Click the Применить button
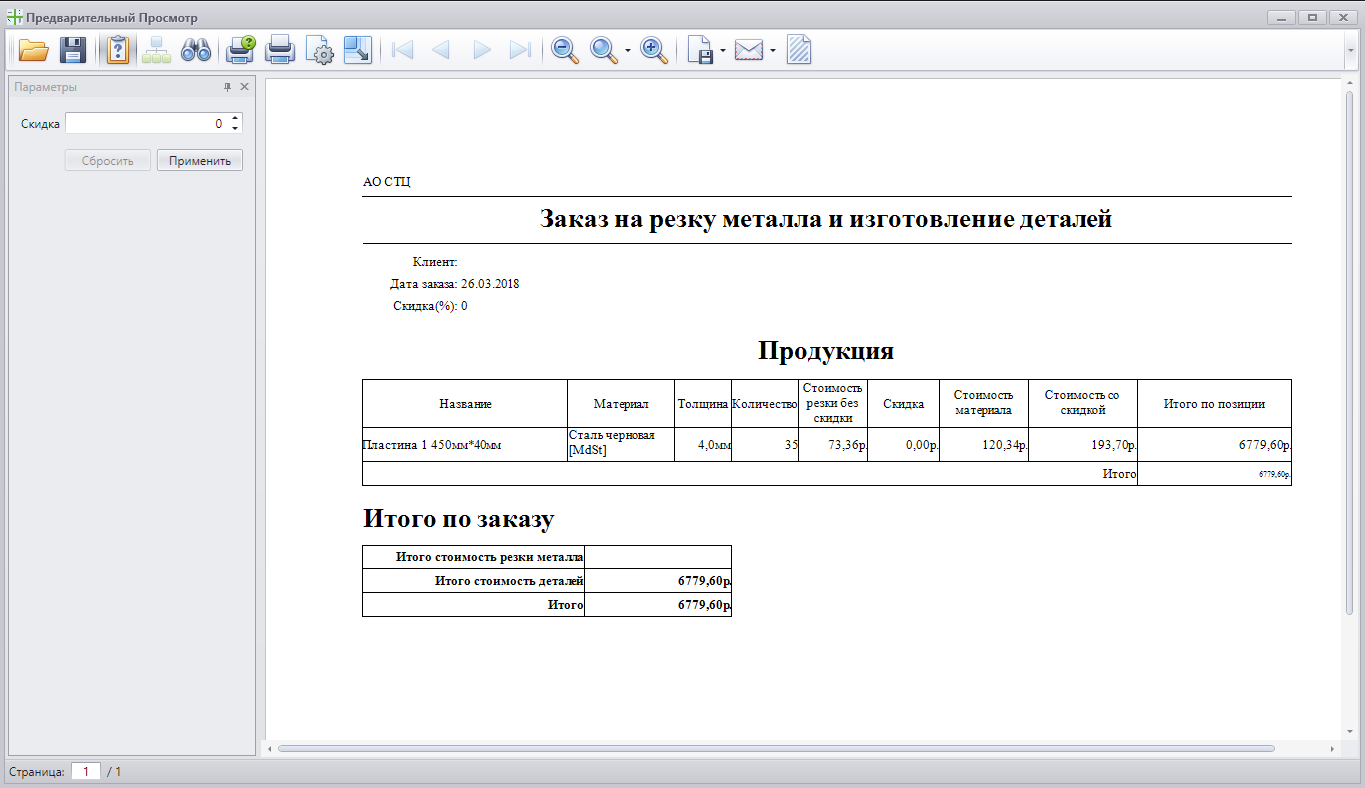Image resolution: width=1365 pixels, height=788 pixels. click(200, 160)
